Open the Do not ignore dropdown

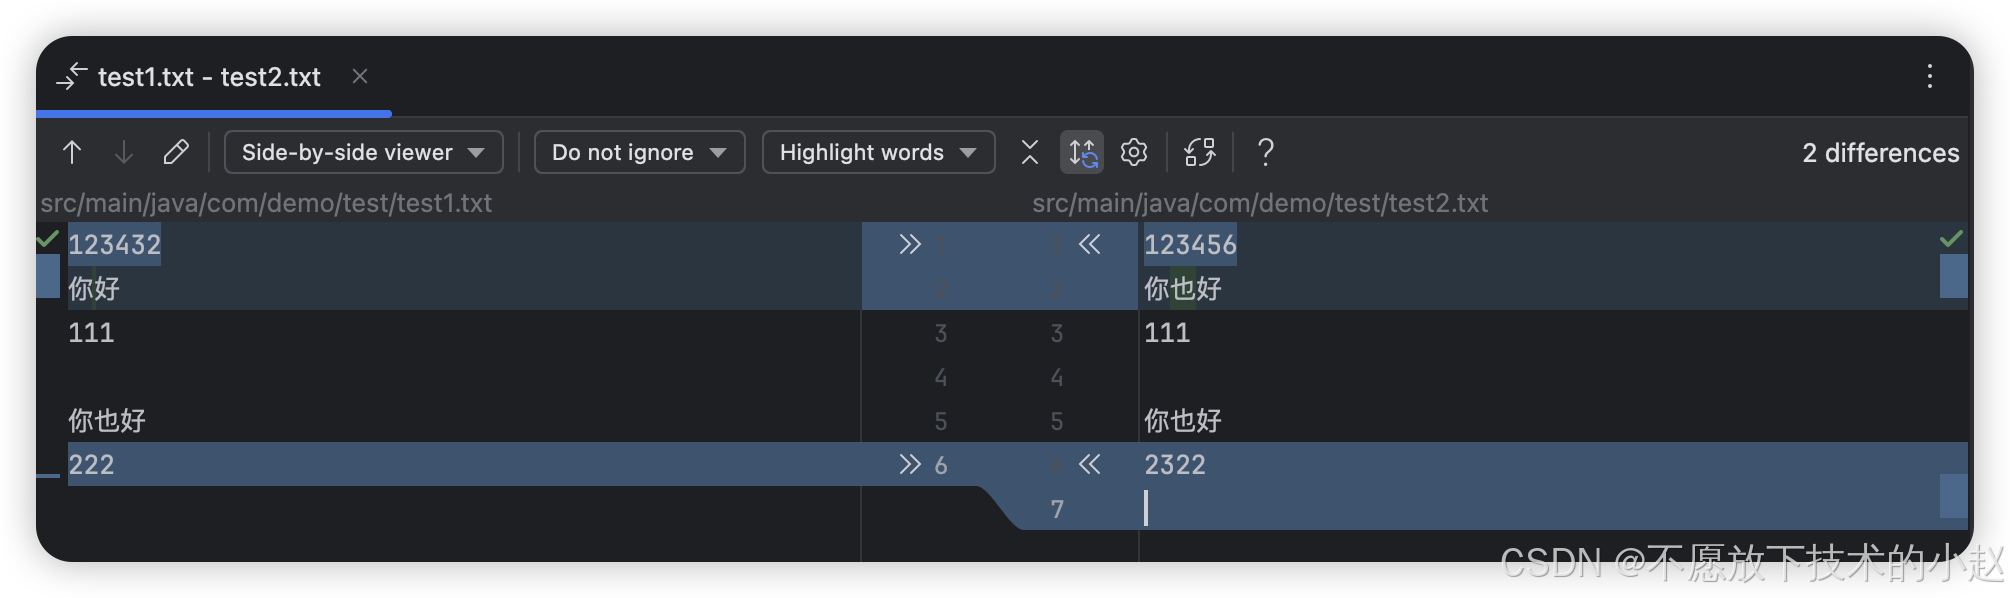(639, 152)
